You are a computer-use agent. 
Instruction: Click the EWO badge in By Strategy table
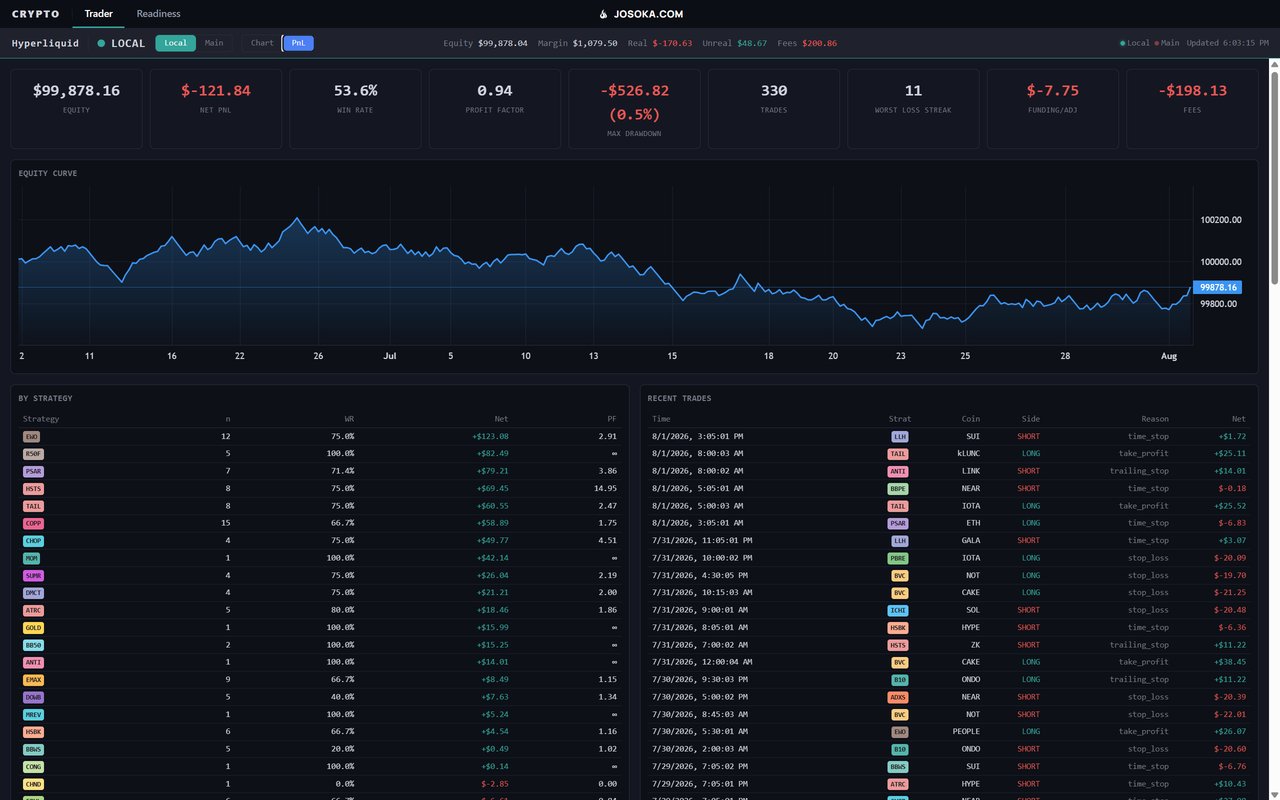click(31, 437)
